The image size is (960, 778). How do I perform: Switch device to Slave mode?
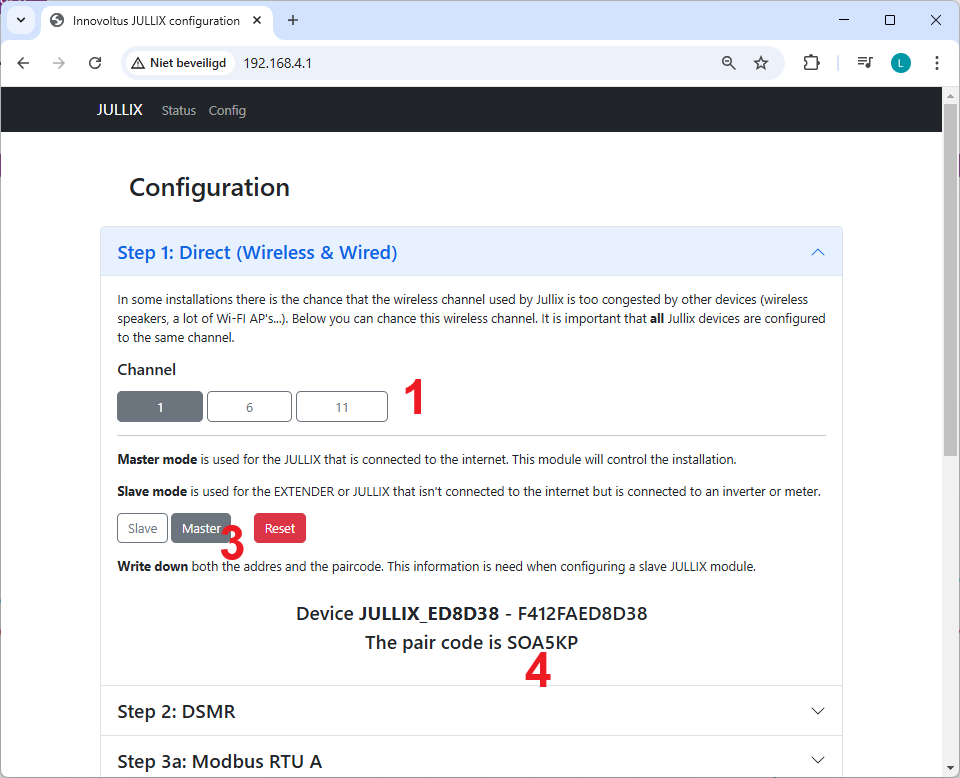coord(142,528)
